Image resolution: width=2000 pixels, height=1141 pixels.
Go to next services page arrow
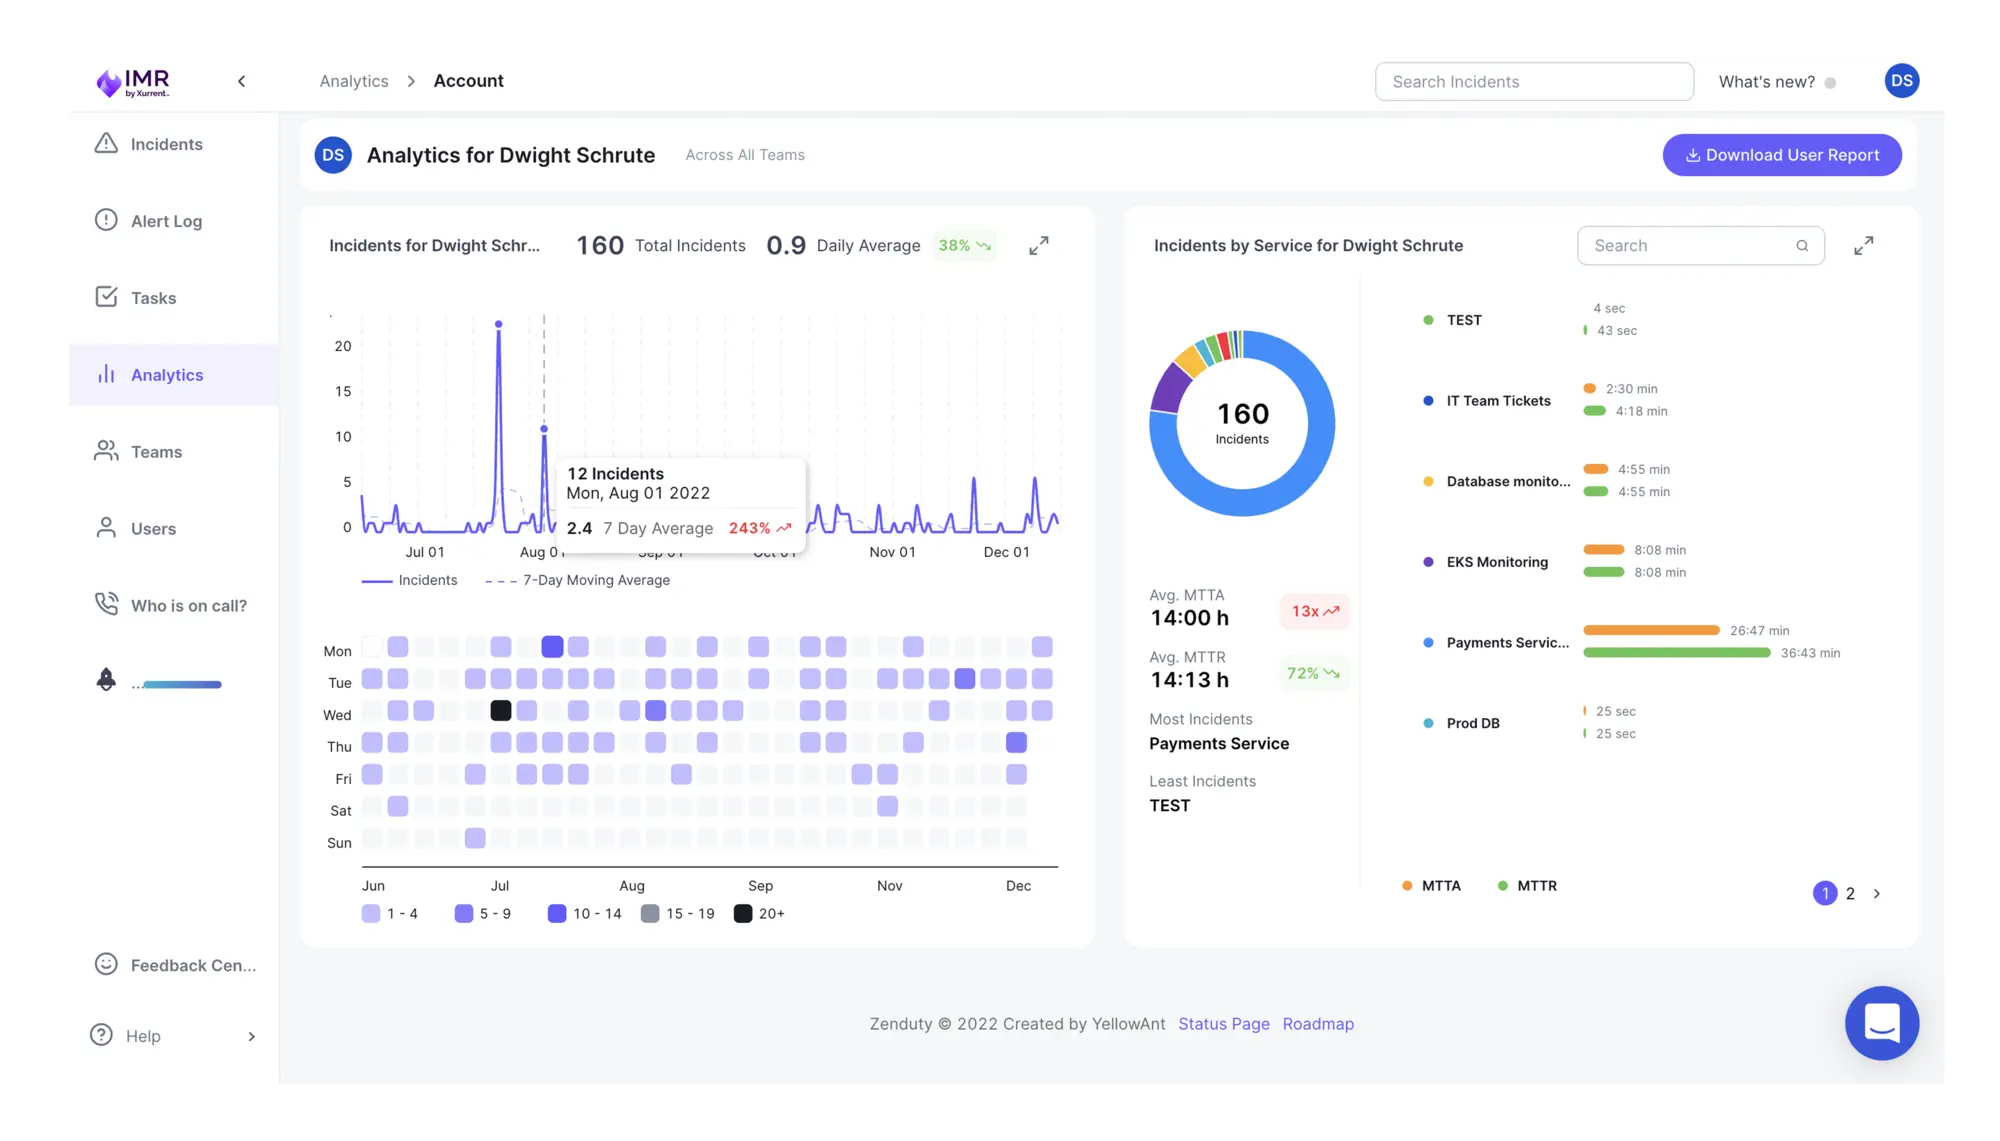click(x=1876, y=894)
